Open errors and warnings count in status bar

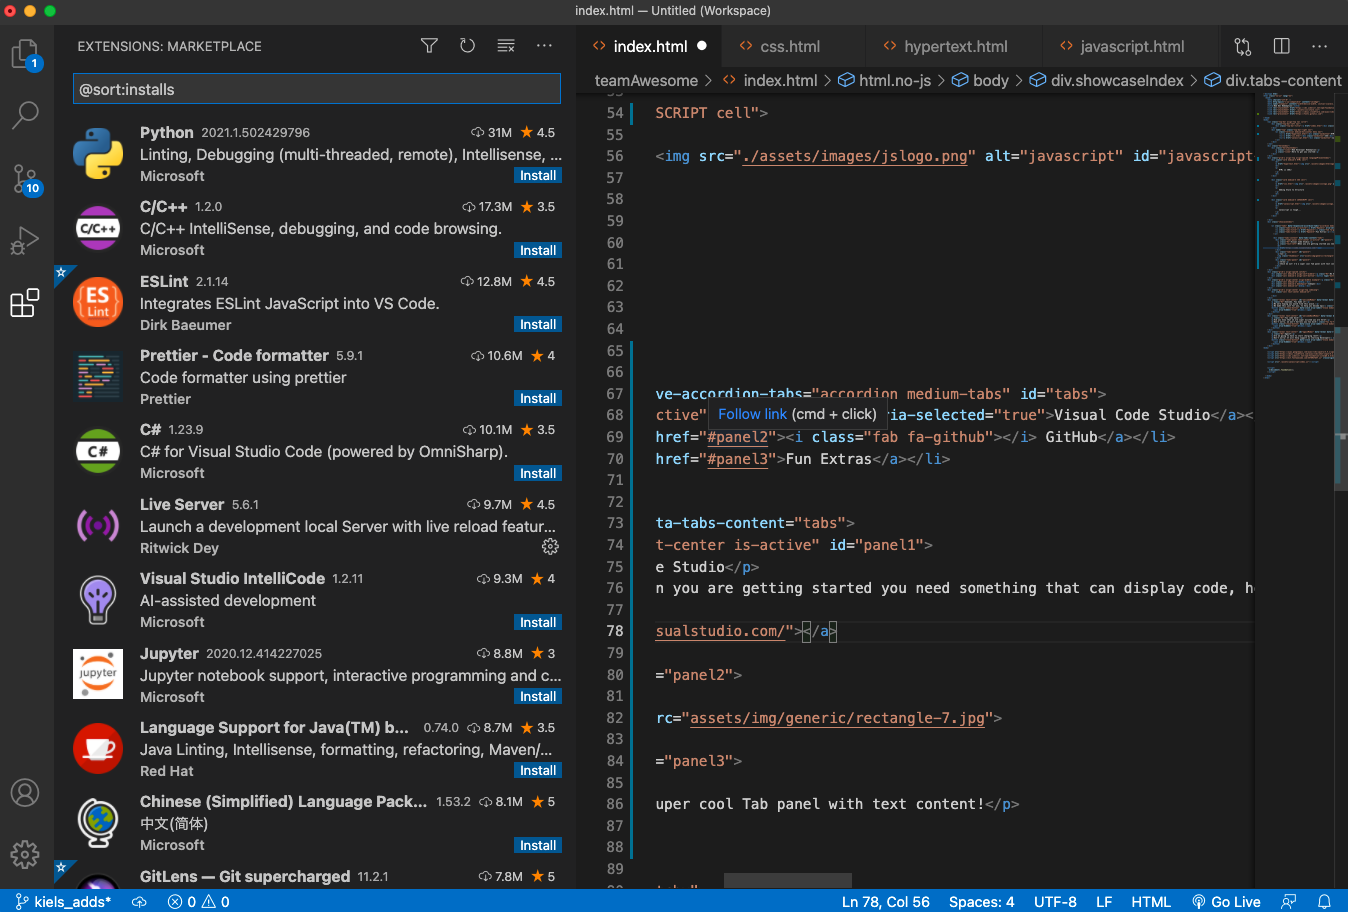198,901
